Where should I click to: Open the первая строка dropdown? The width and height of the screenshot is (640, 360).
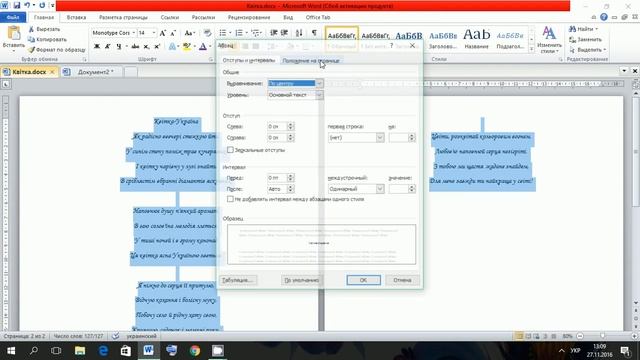tap(380, 138)
